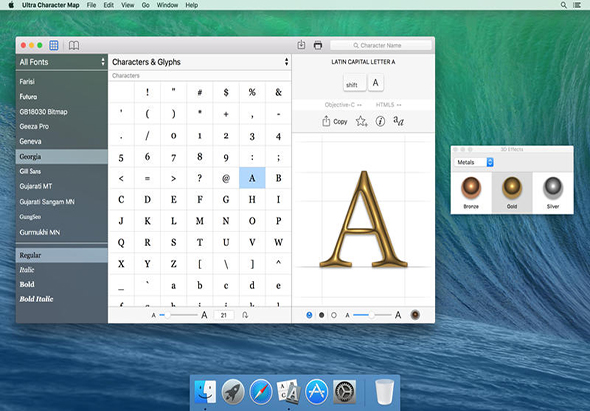The height and width of the screenshot is (411, 590).
Task: Click the large gold A preview
Action: [x=363, y=219]
